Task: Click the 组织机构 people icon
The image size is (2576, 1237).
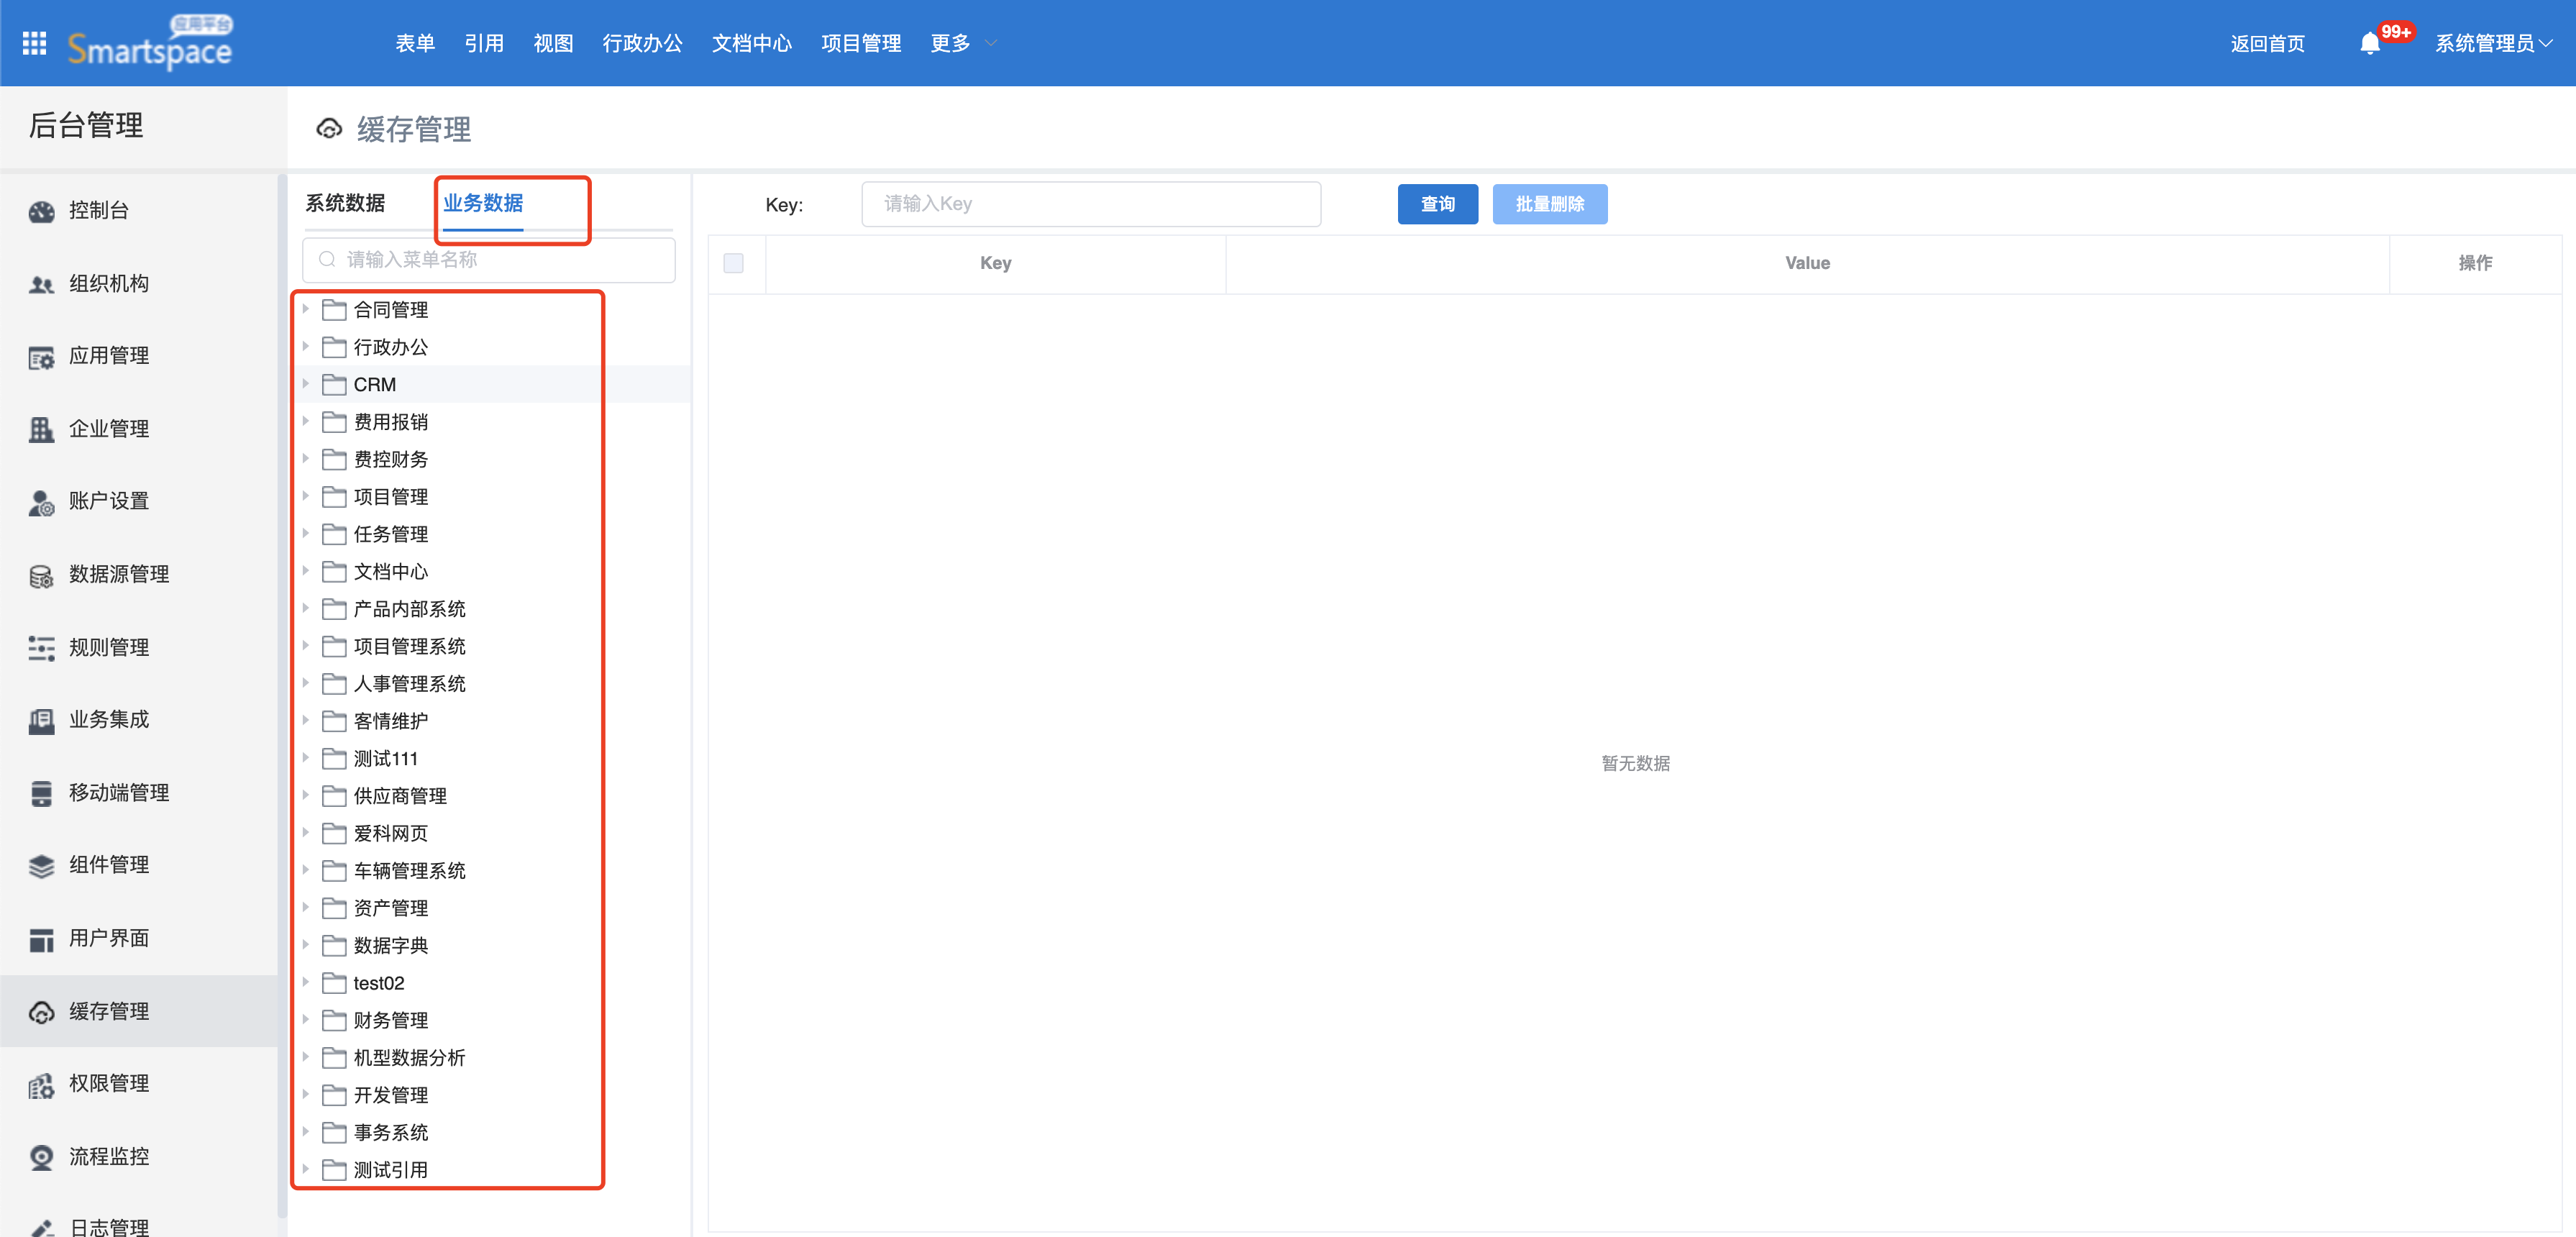Action: [x=41, y=284]
